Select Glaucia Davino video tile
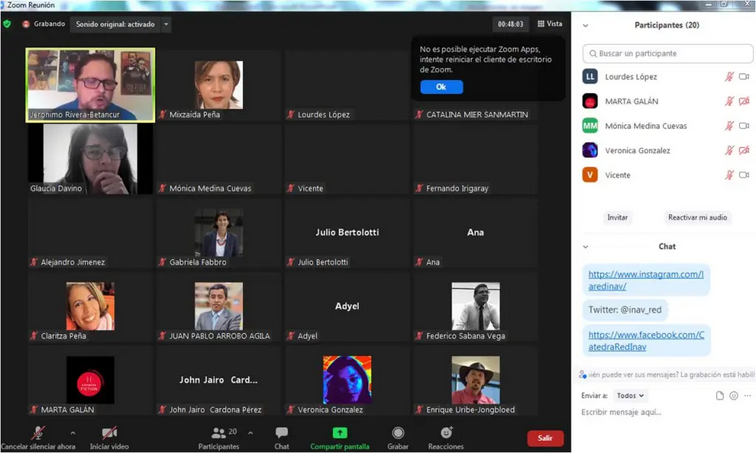The width and height of the screenshot is (756, 453). click(90, 159)
